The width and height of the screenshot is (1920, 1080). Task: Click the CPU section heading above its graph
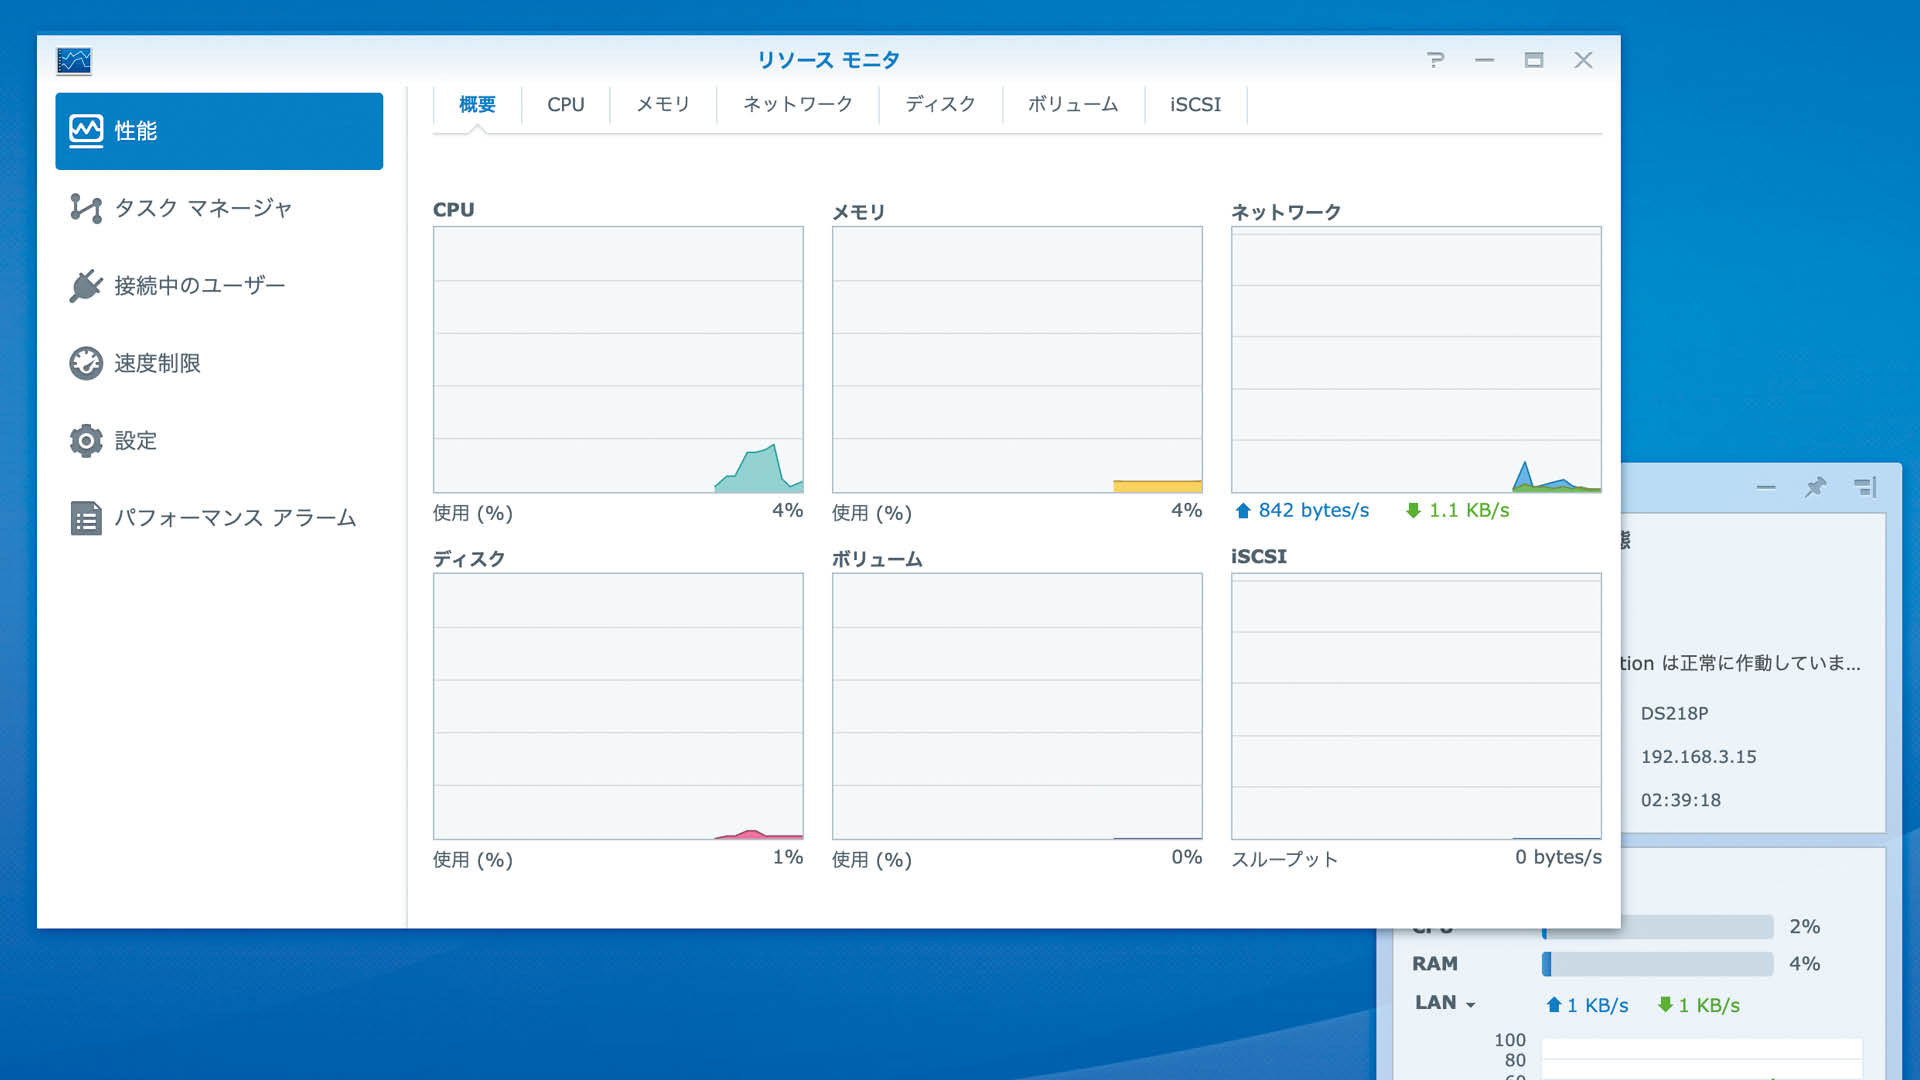453,210
